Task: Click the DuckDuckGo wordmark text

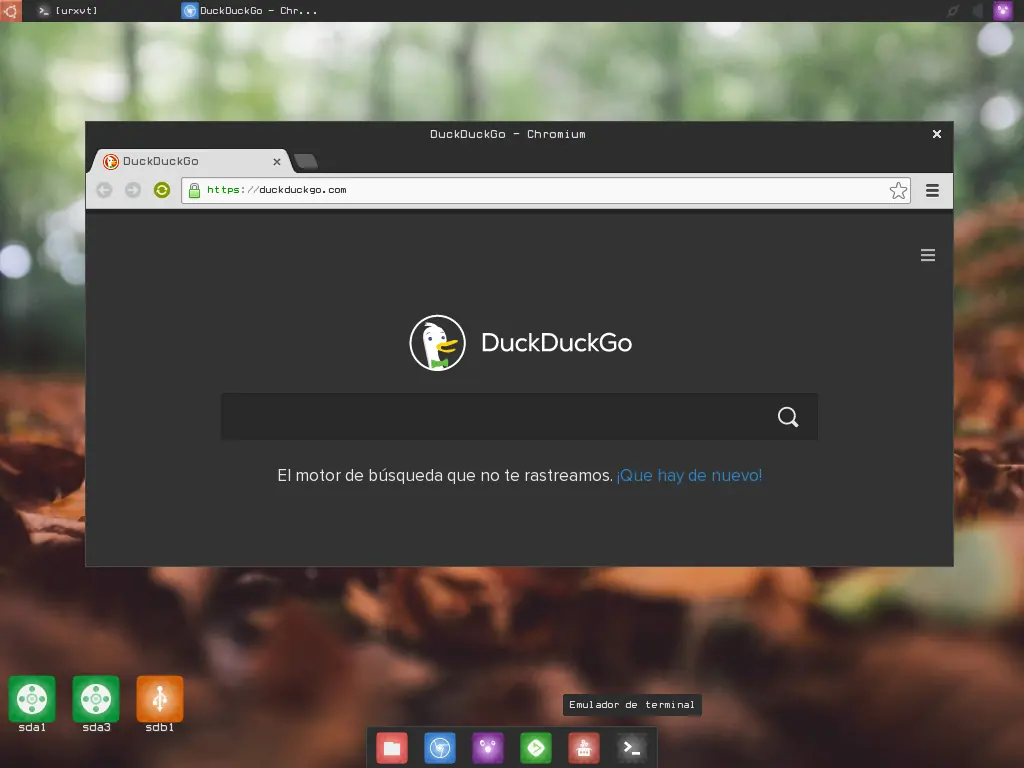Action: pyautogui.click(x=556, y=343)
